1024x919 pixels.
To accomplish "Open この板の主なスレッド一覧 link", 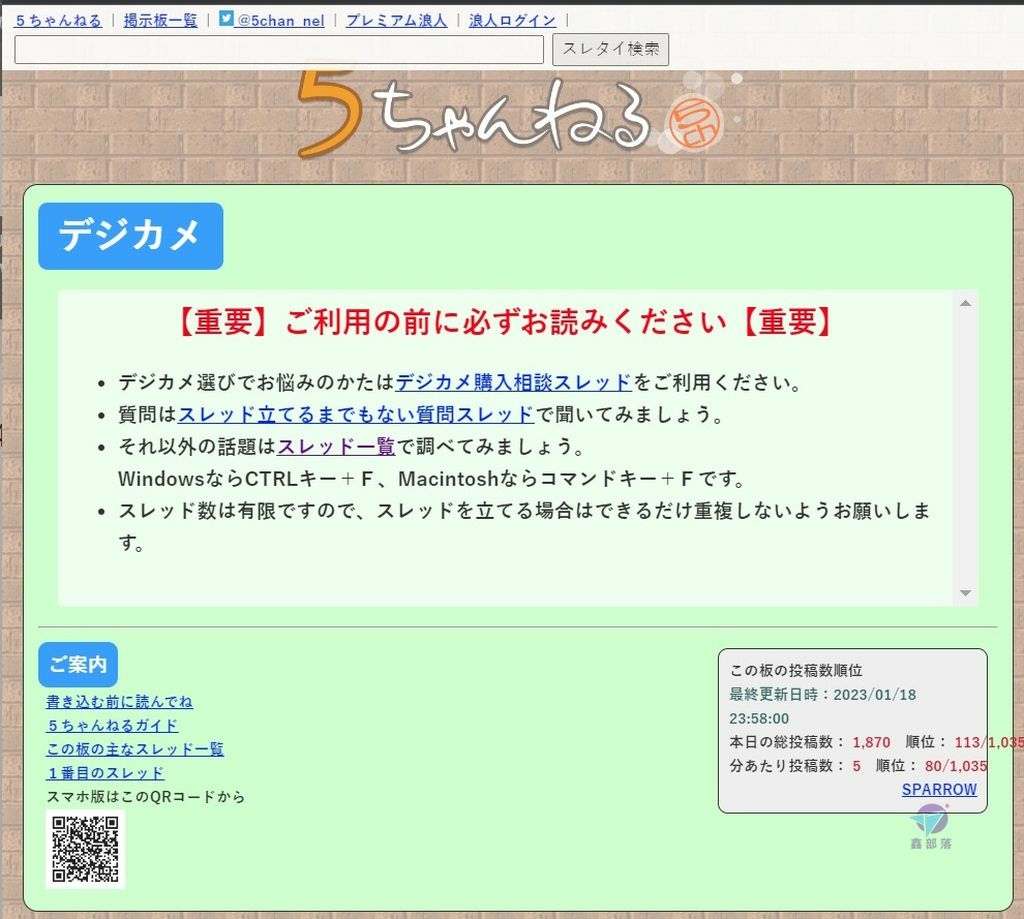I will 135,749.
